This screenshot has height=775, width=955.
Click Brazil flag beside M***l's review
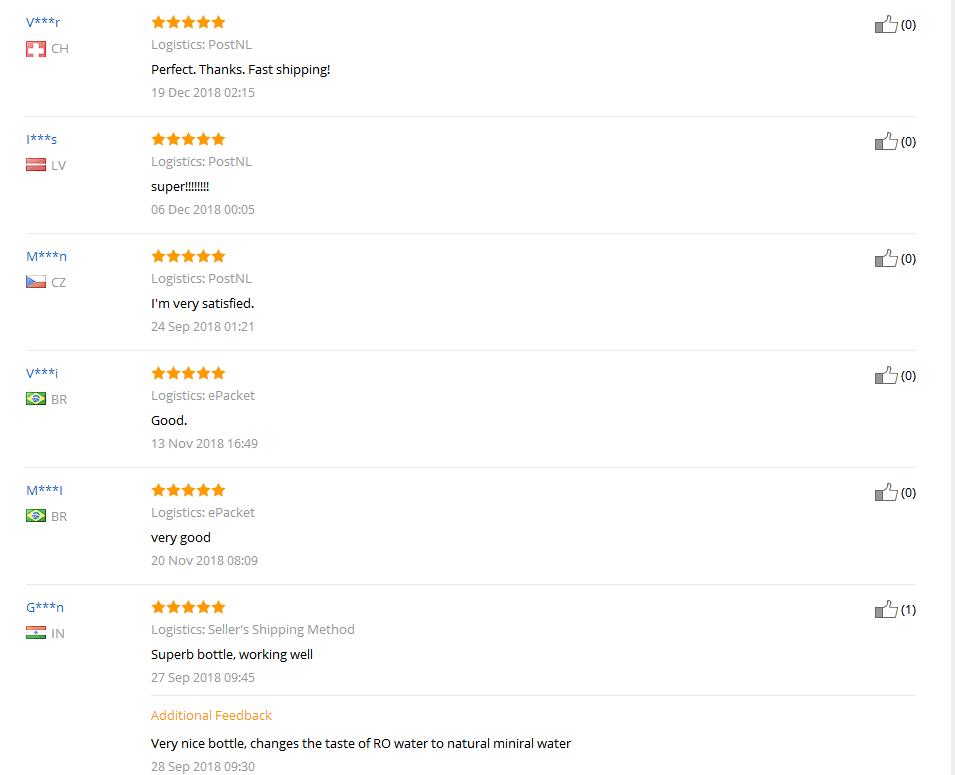(x=36, y=515)
